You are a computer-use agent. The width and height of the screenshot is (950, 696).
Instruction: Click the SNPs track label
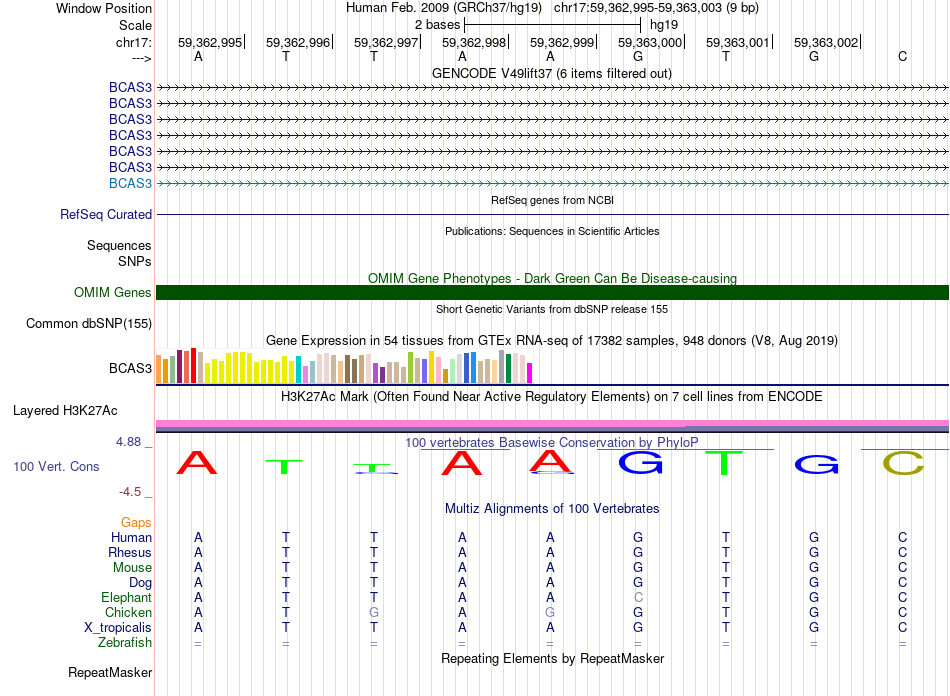pos(135,261)
